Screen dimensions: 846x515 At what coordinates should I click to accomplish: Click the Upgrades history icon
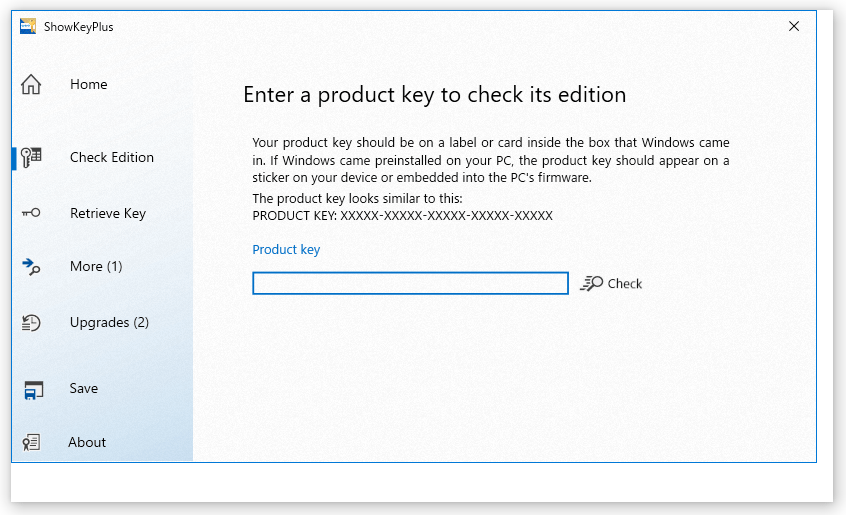(x=31, y=322)
